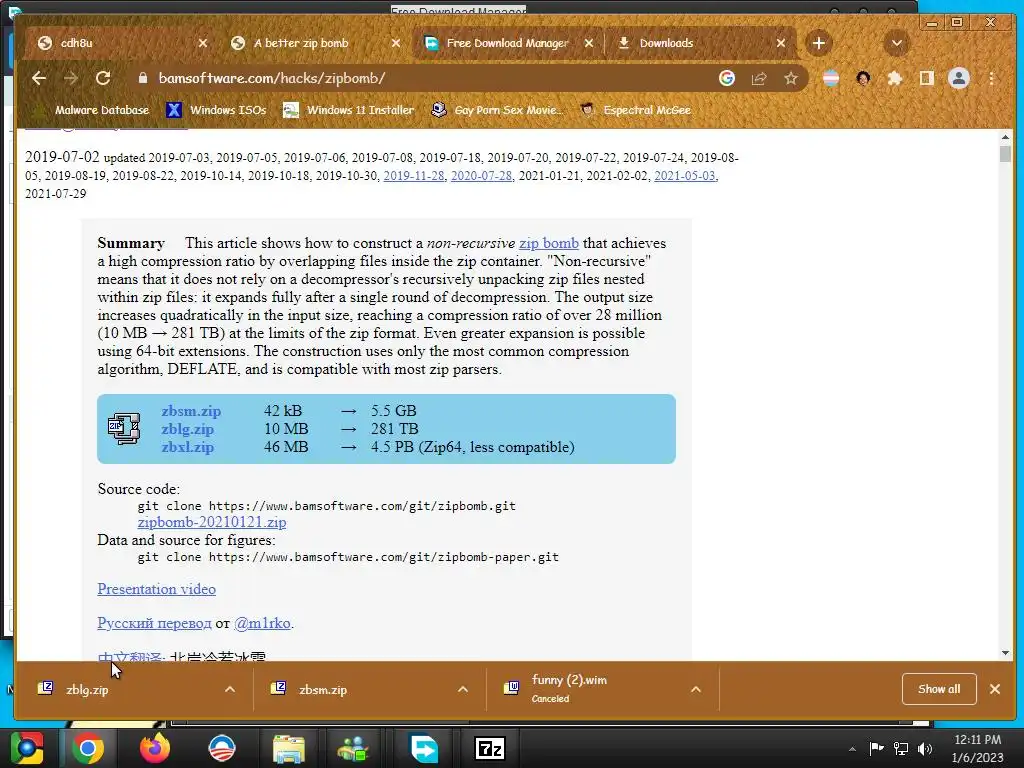The height and width of the screenshot is (768, 1024).
Task: Click Show all downloads button
Action: 939,689
